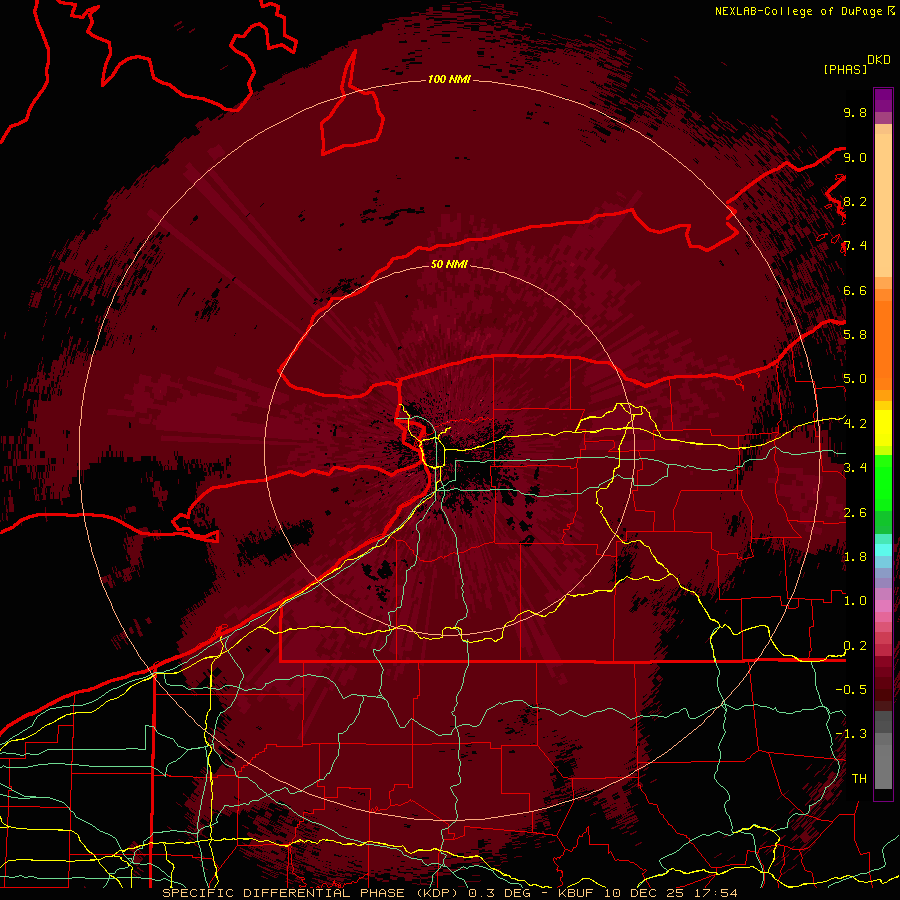This screenshot has height=900, width=900.
Task: Click the 5.8 value on the scale
Action: click(x=855, y=335)
